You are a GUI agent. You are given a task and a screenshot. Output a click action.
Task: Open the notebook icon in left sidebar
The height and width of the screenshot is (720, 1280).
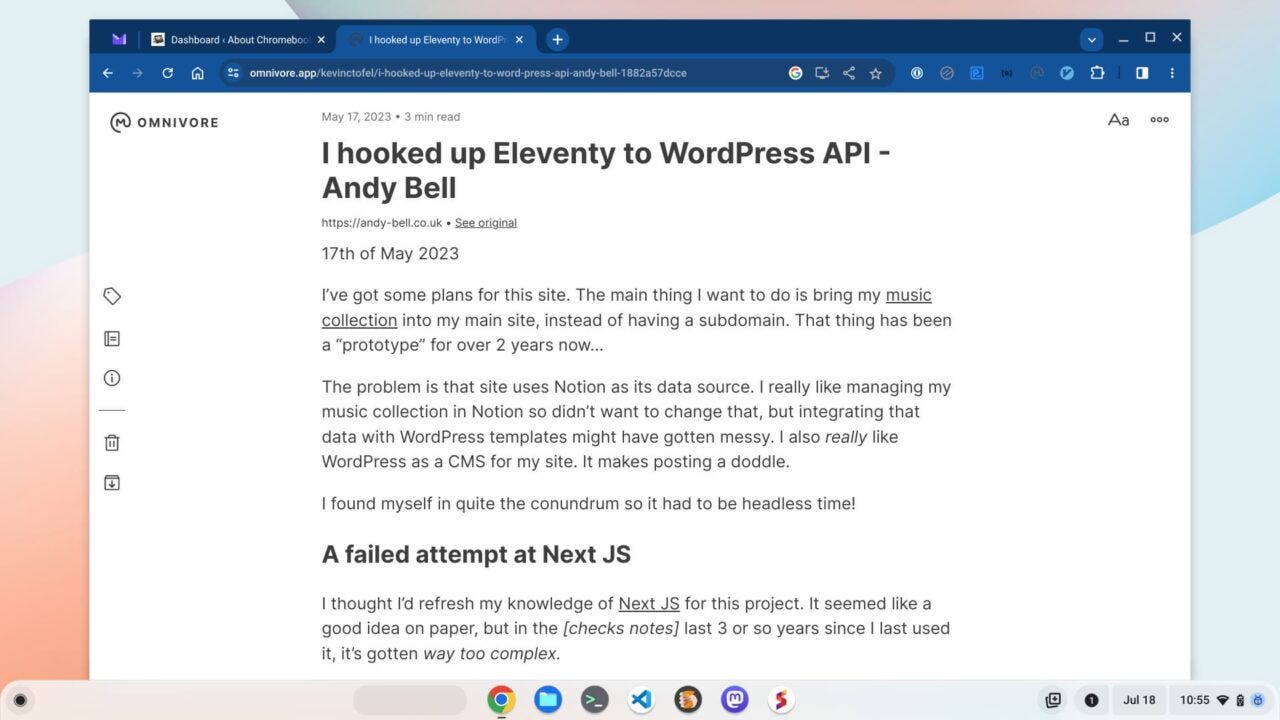pyautogui.click(x=112, y=339)
